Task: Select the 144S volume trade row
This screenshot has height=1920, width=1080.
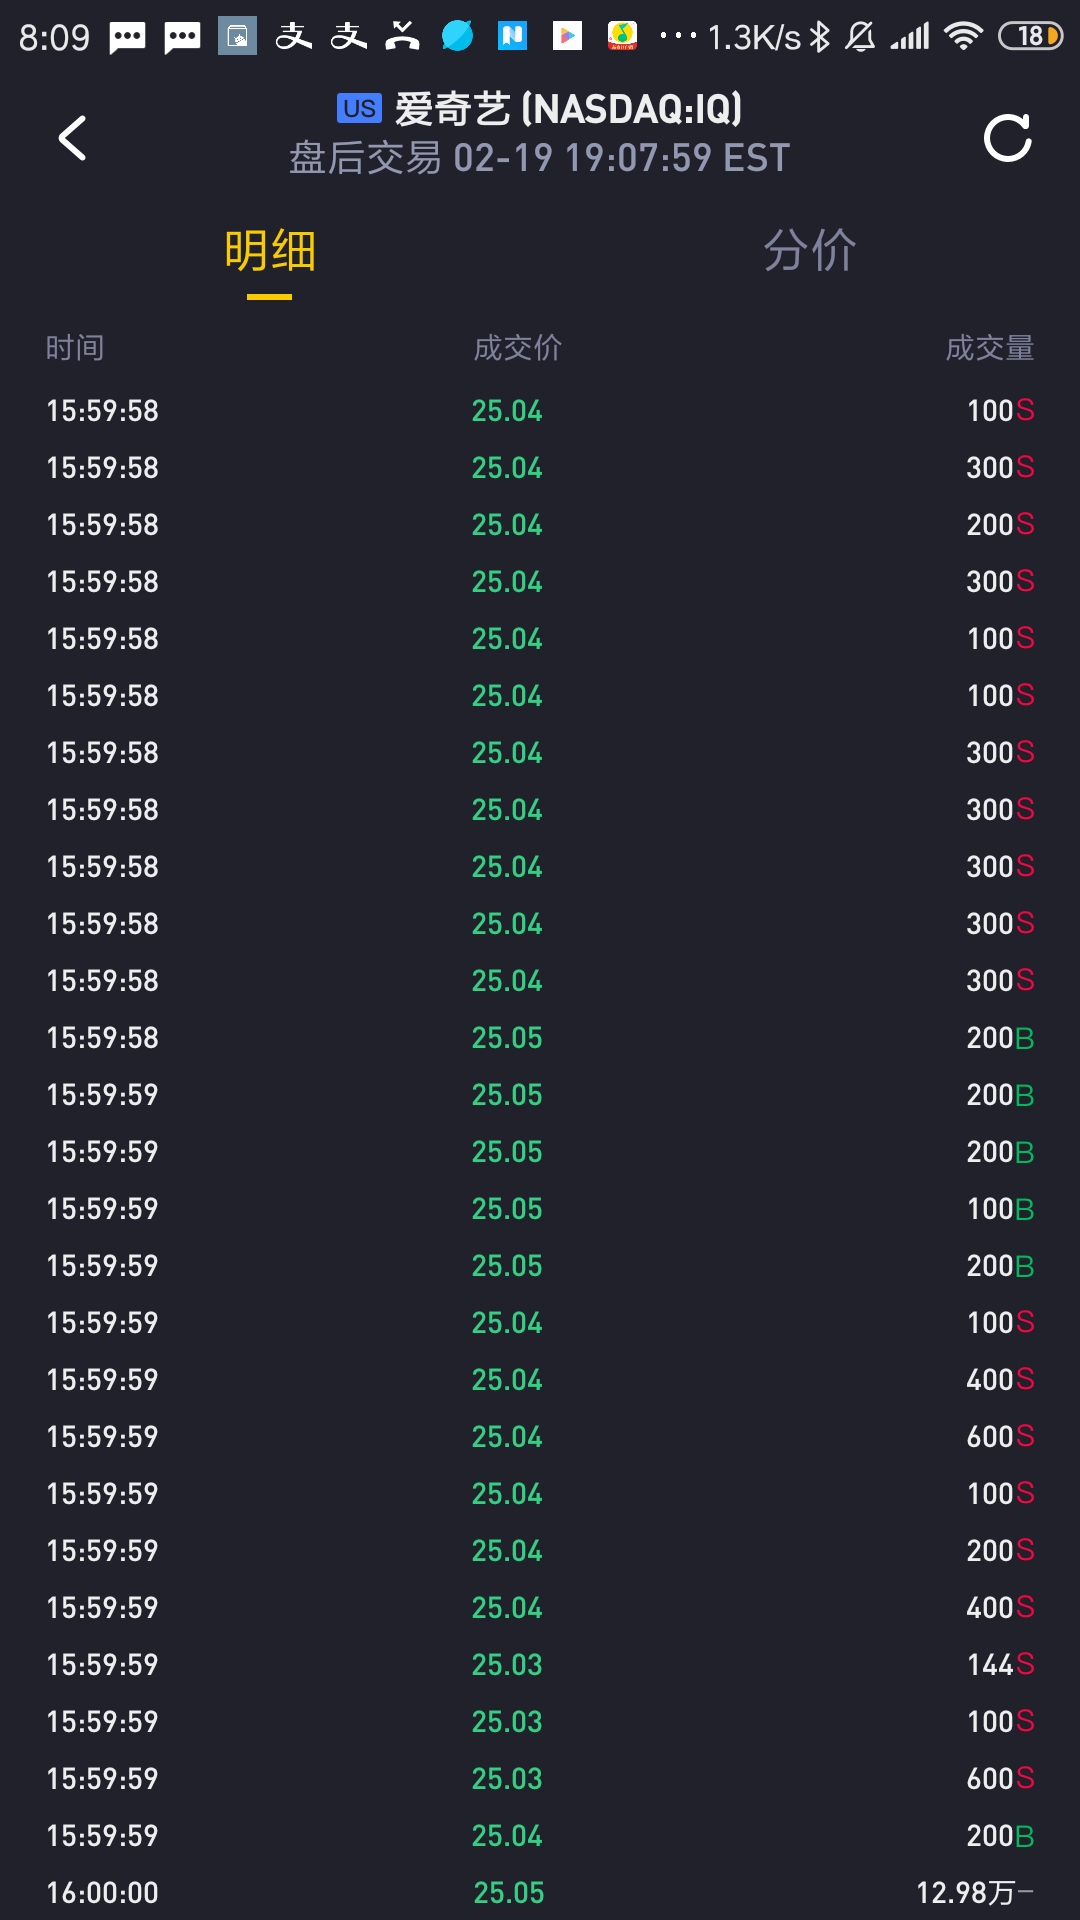Action: pyautogui.click(x=540, y=1664)
